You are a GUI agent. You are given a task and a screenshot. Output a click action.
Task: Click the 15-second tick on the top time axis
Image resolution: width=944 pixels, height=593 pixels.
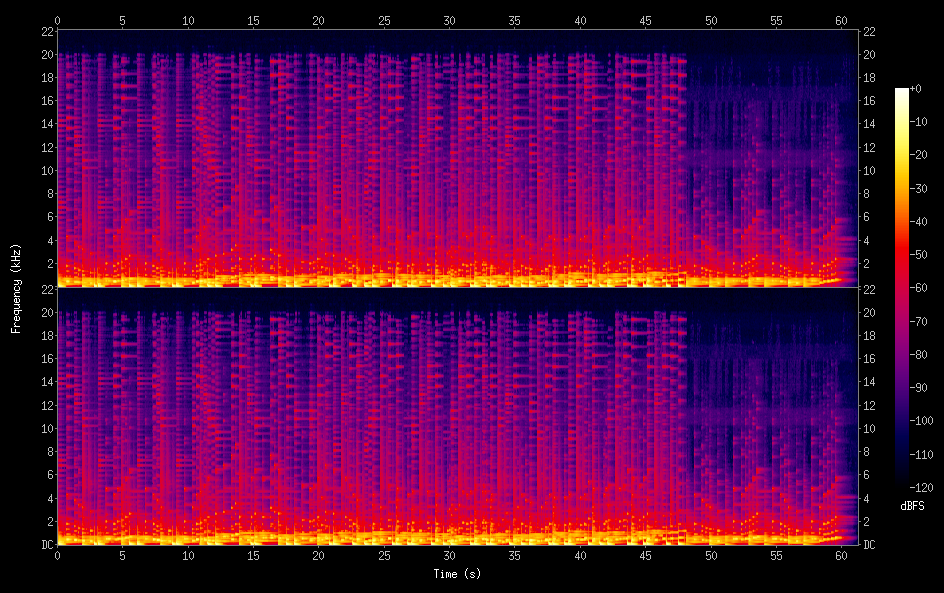click(x=253, y=20)
